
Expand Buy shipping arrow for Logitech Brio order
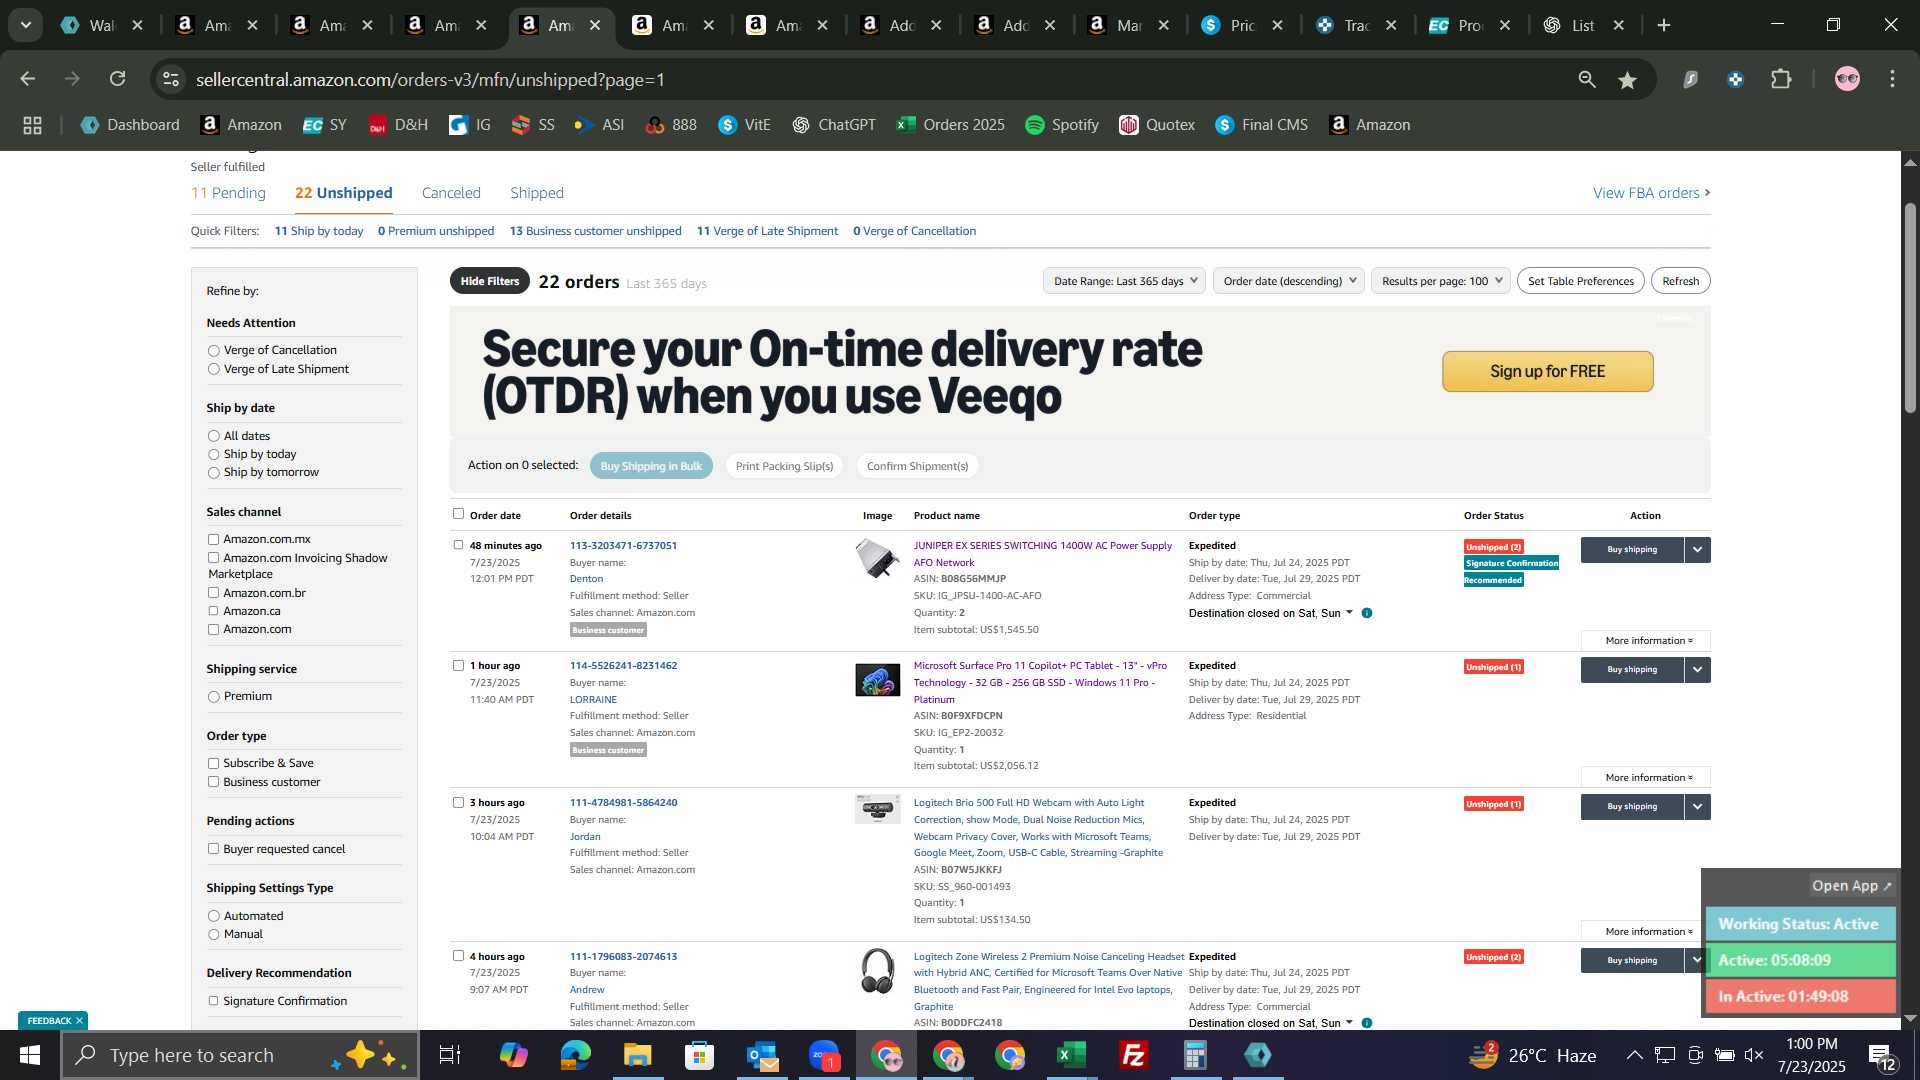pyautogui.click(x=1697, y=807)
